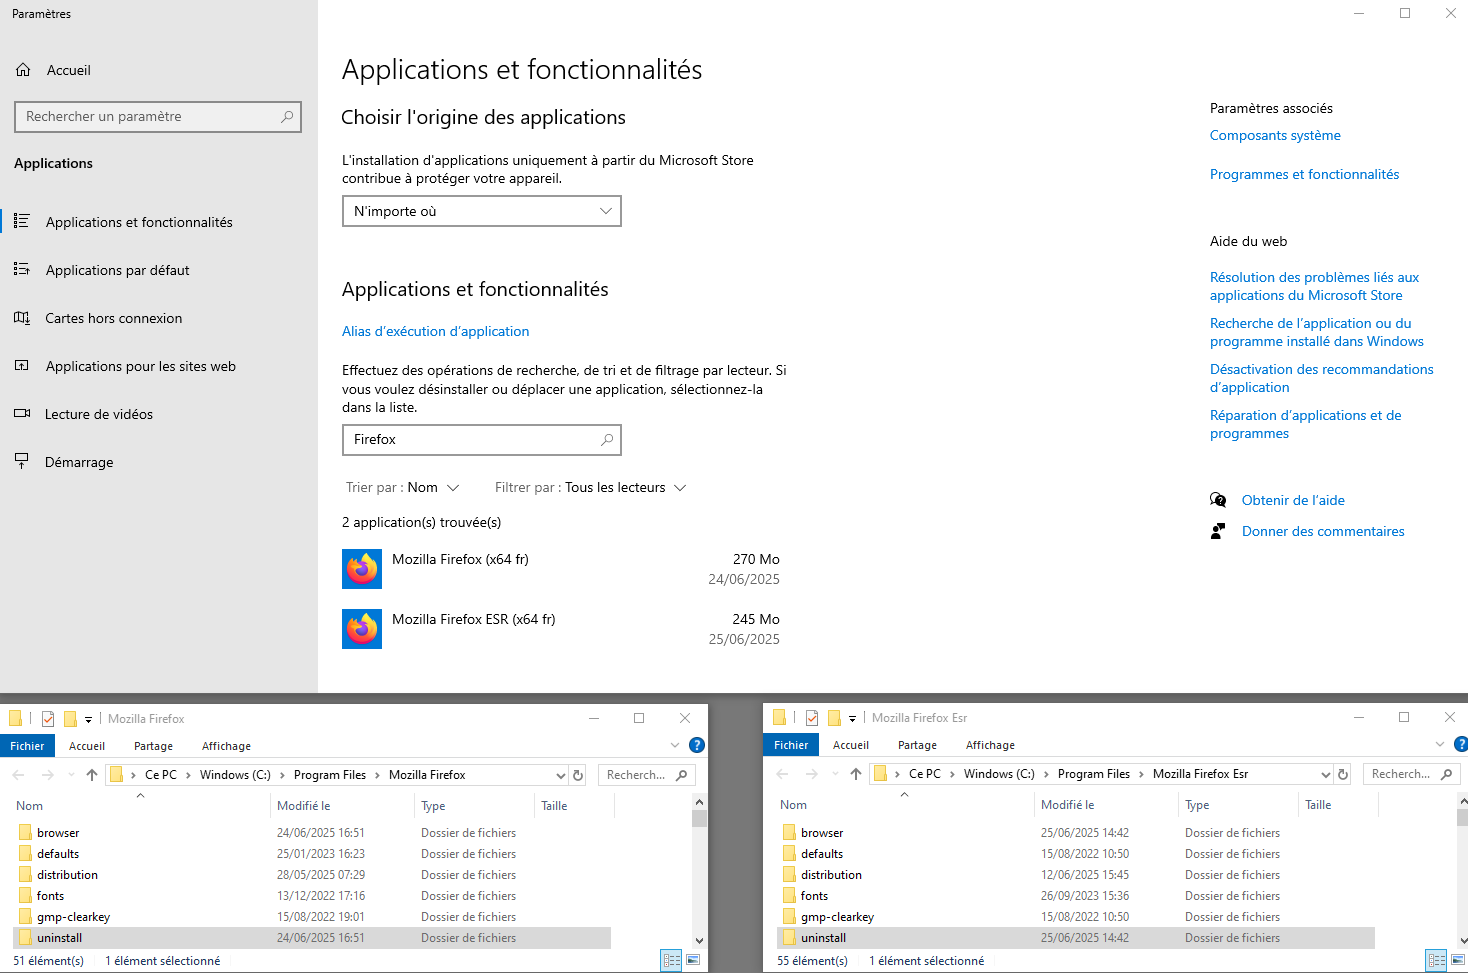Open Accueil tab in Mozilla Firefox window

87,746
